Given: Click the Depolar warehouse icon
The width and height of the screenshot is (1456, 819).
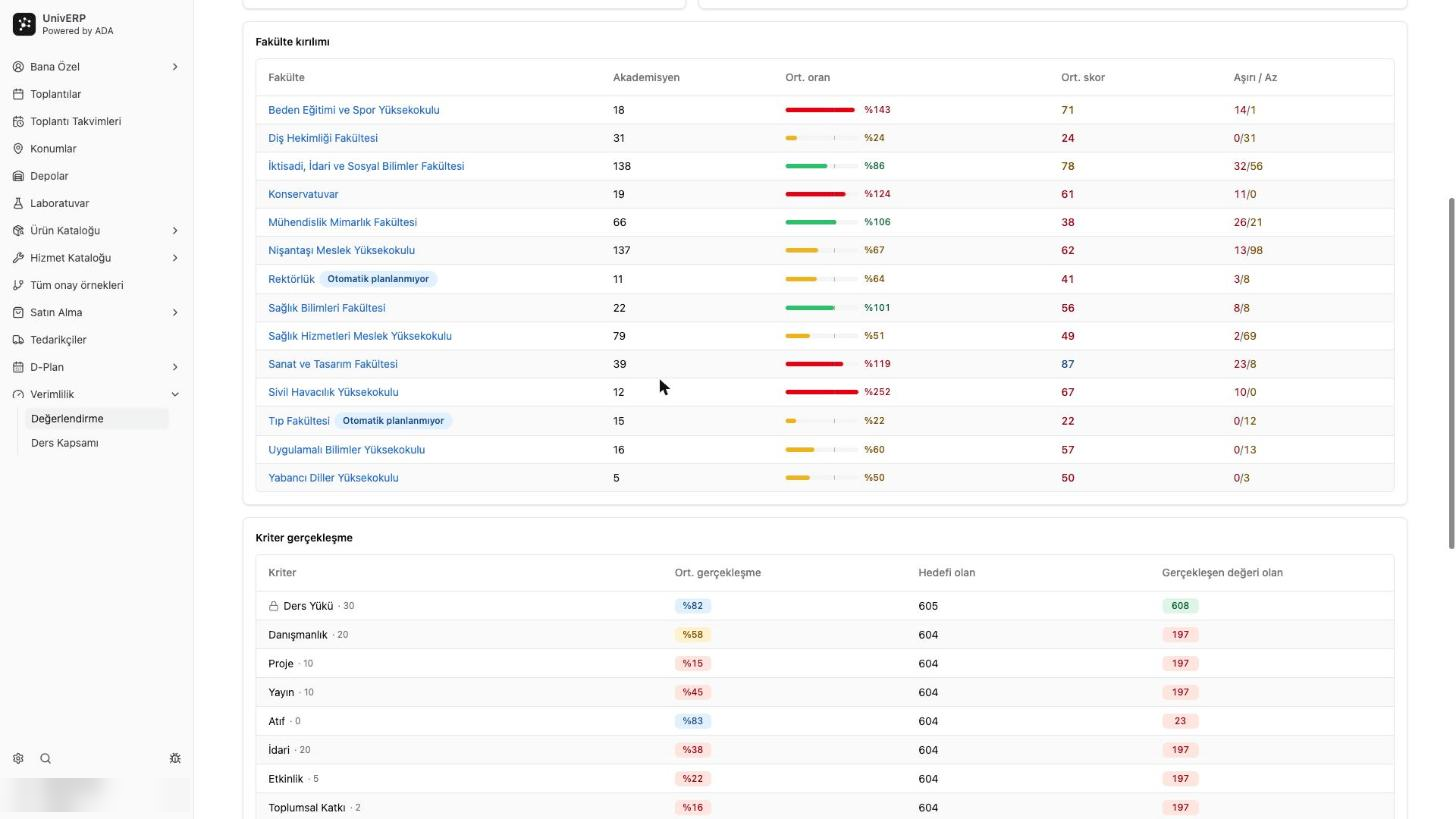Looking at the screenshot, I should (x=18, y=176).
